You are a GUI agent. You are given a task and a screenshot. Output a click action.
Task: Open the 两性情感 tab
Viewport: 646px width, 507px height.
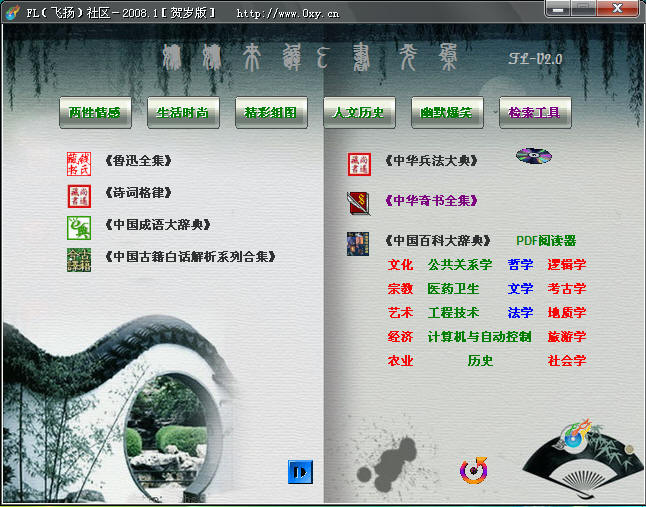pos(95,113)
